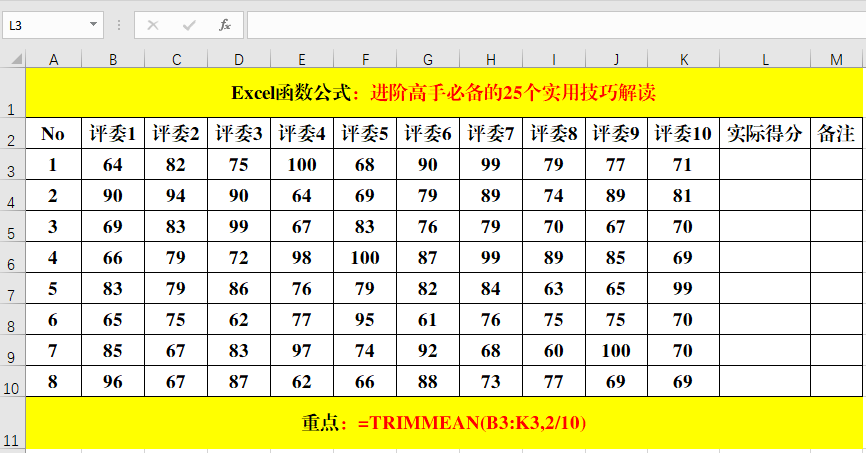Click cell A10 with No 8
The image size is (866, 453).
[54, 381]
